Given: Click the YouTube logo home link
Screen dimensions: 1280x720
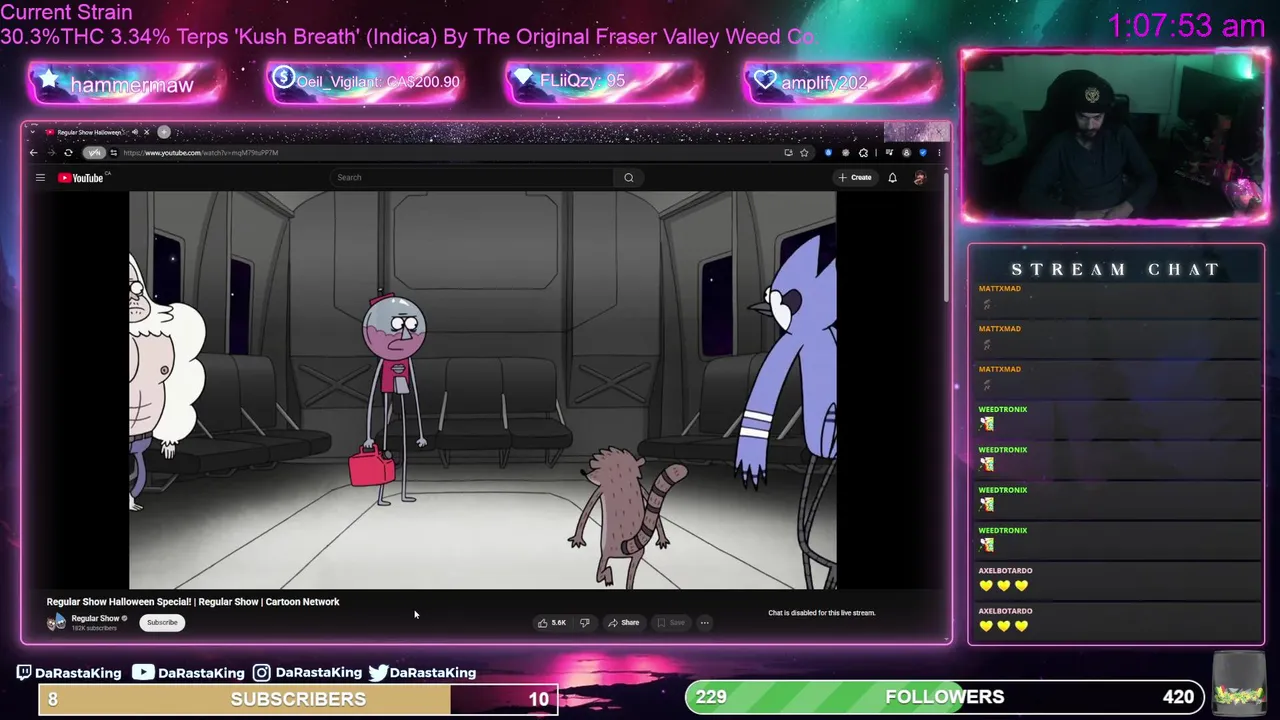Looking at the screenshot, I should point(83,178).
